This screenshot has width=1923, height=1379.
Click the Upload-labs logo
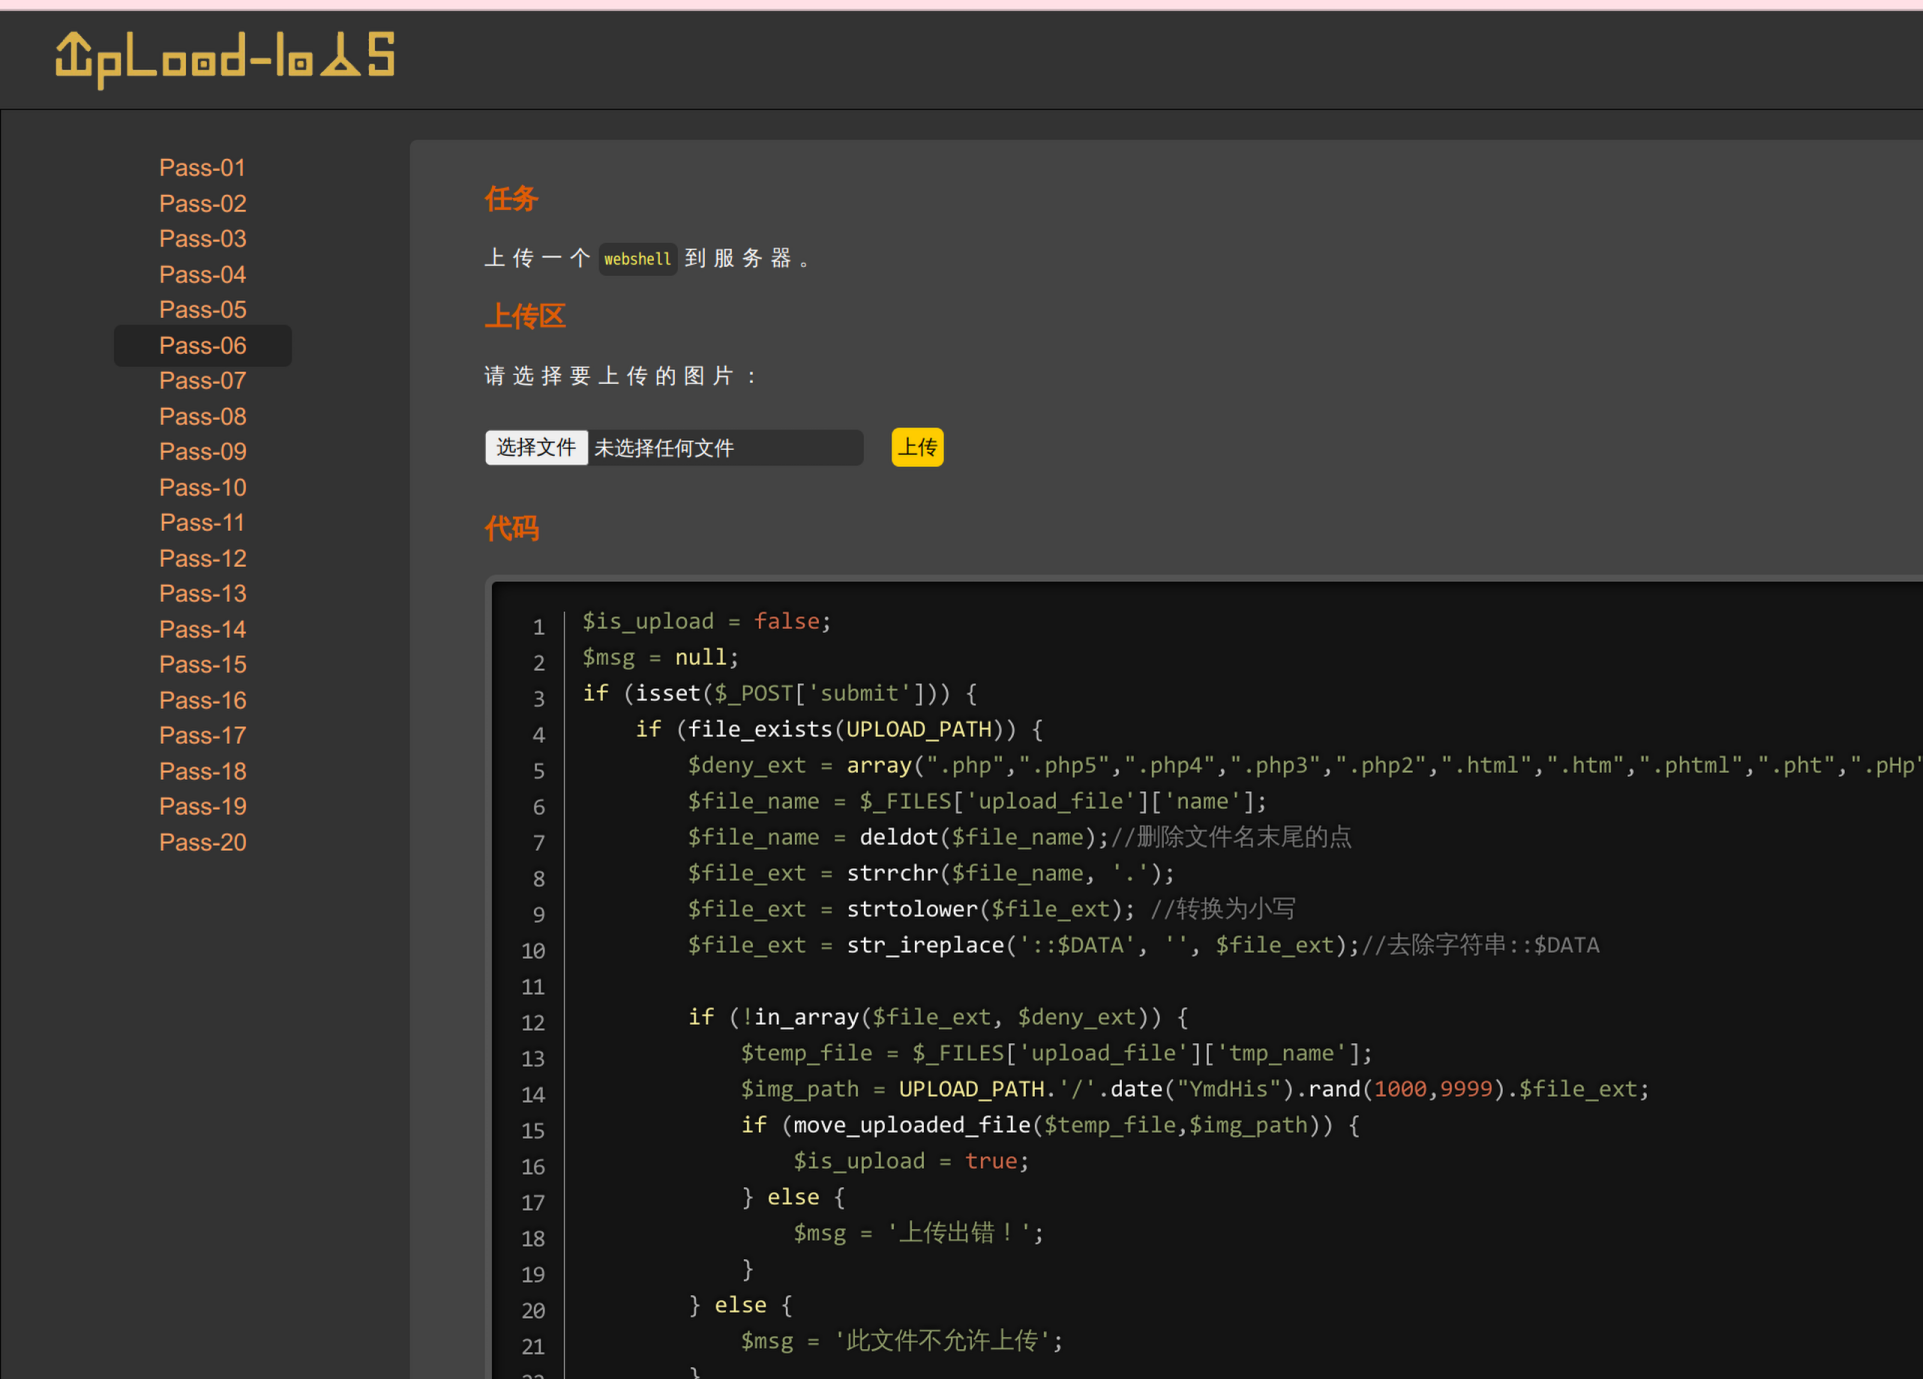tap(225, 57)
